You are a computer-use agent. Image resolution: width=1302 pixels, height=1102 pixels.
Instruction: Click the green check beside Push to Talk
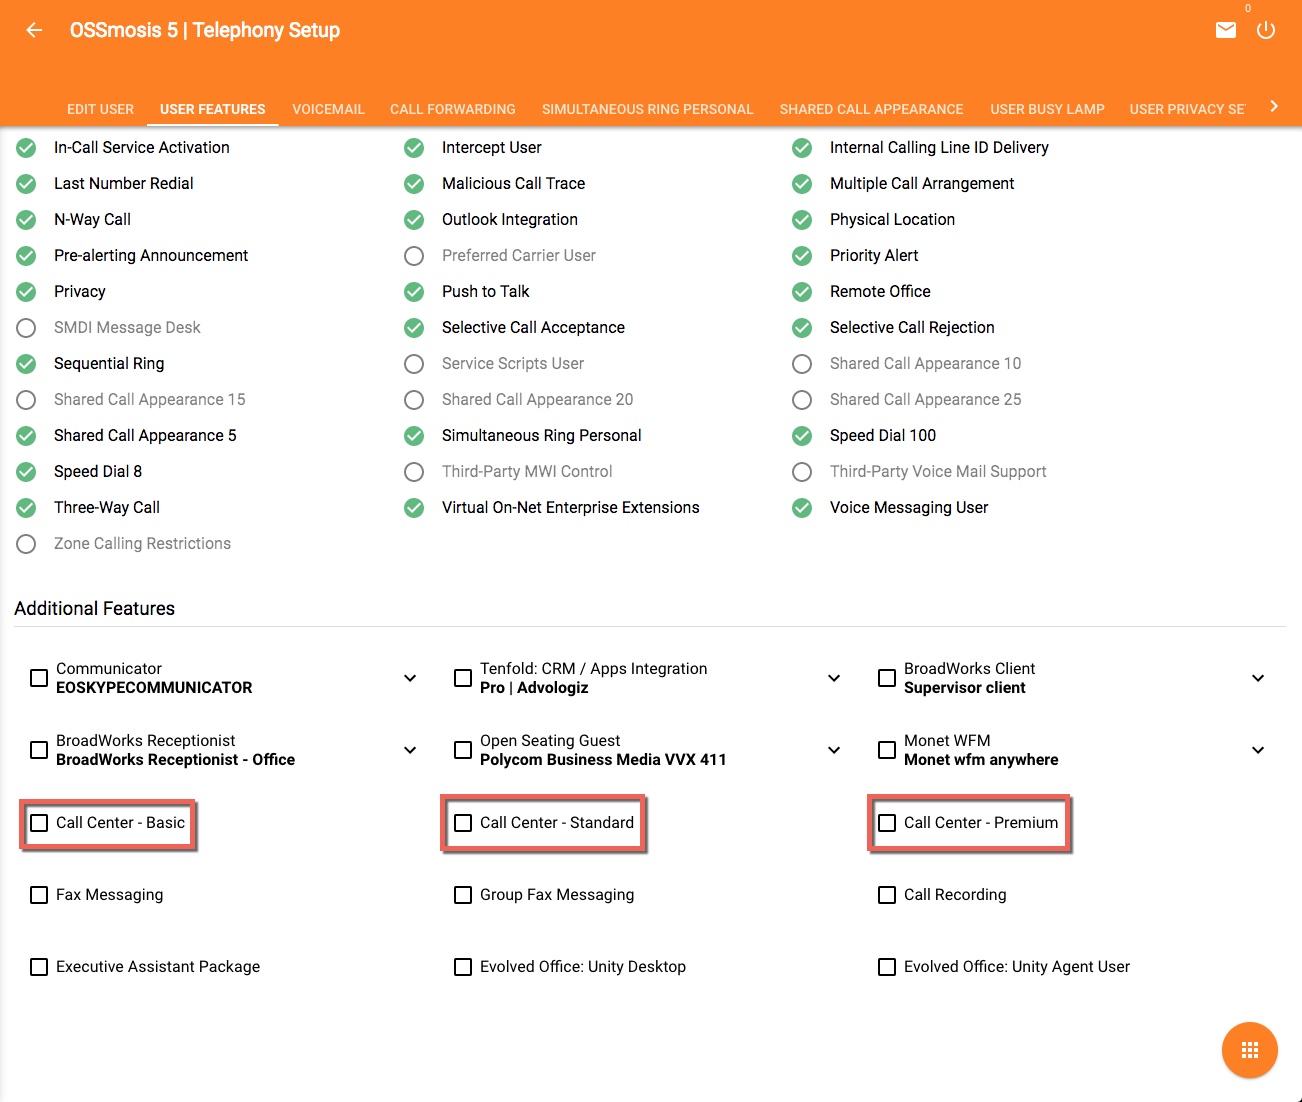414,292
